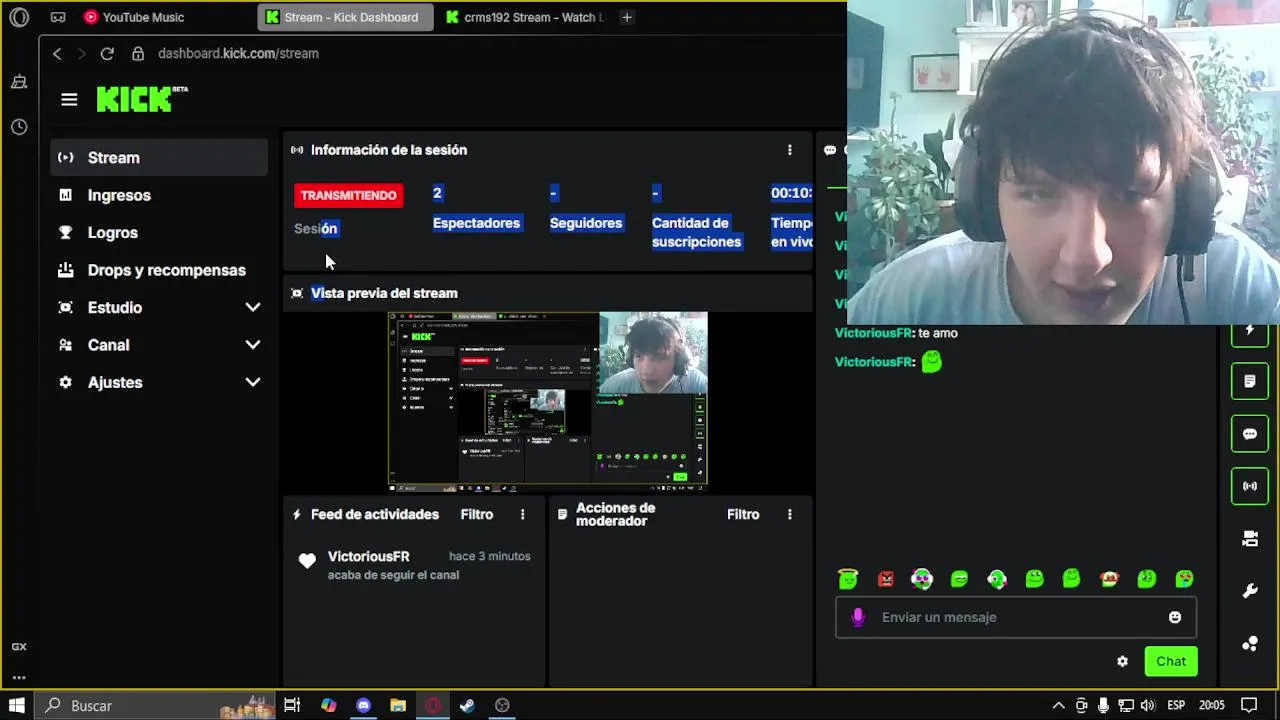Viewport: 1280px width, 720px height.
Task: Open Steam from the taskbar
Action: coord(467,705)
